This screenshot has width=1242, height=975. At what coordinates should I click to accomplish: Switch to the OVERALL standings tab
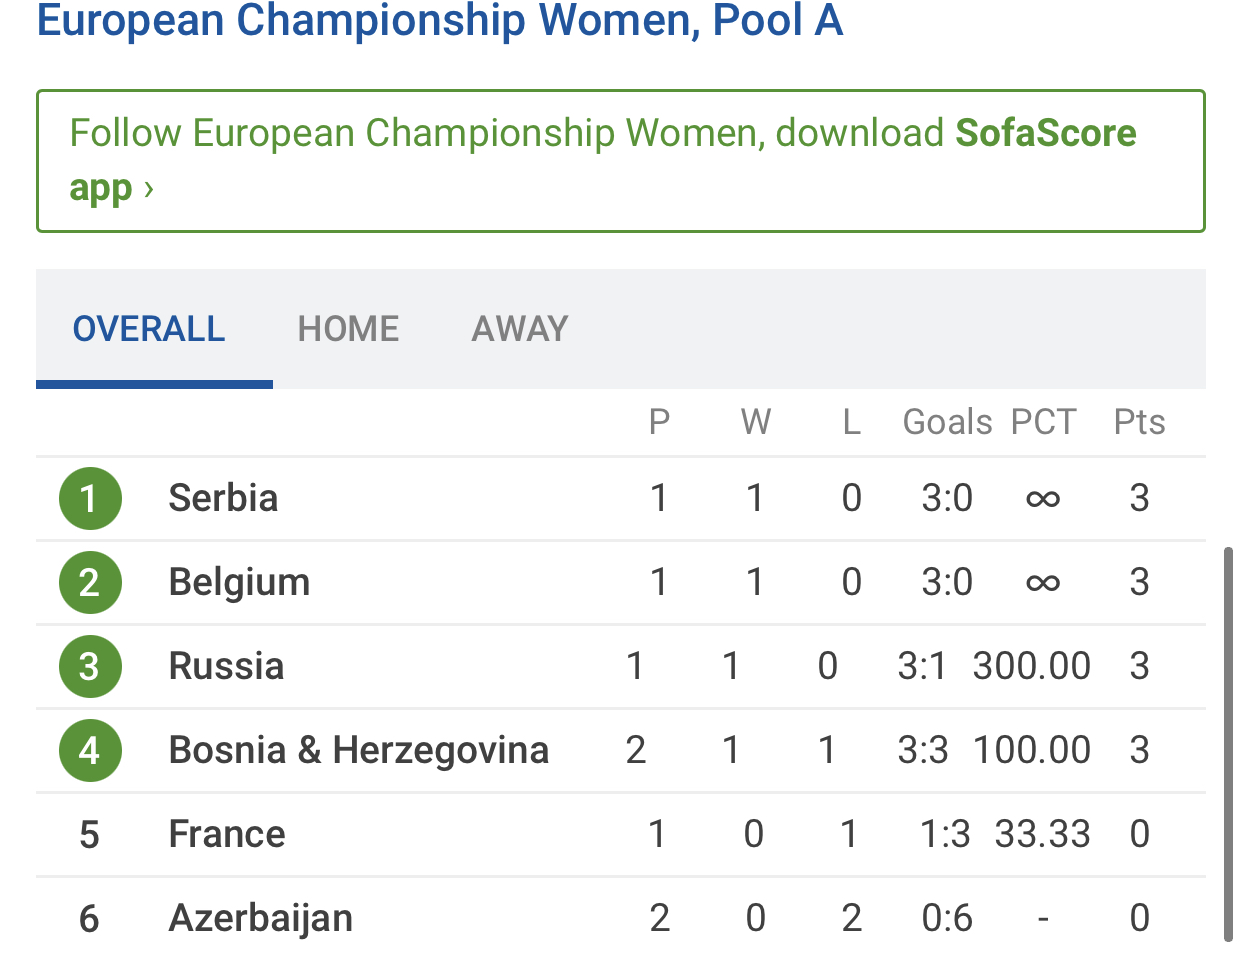pos(149,329)
